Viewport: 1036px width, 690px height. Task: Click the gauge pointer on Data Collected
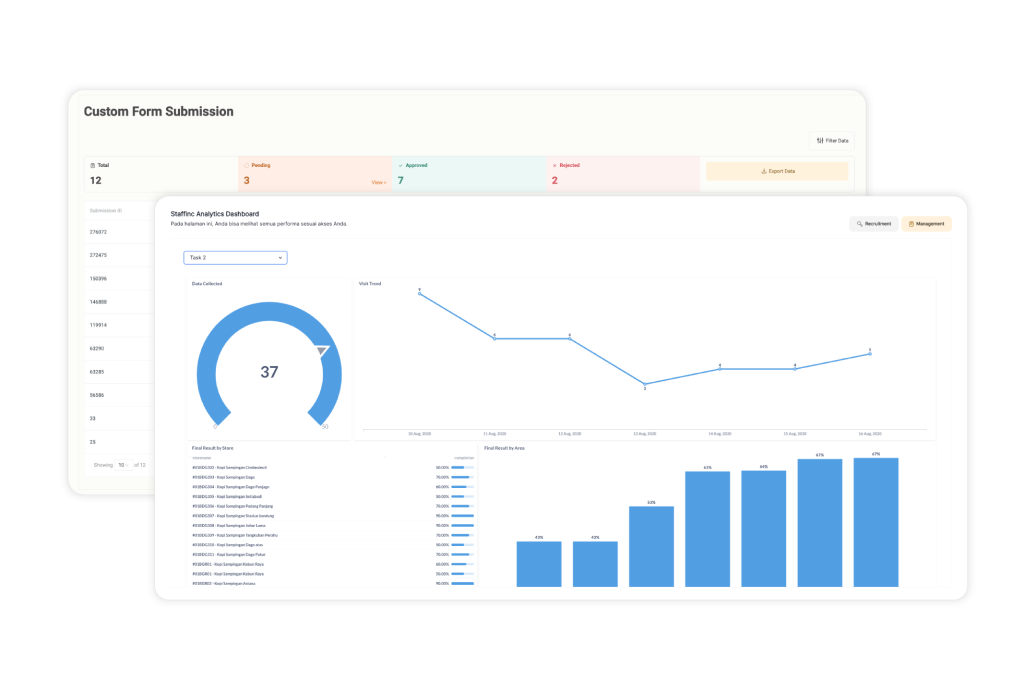click(x=322, y=350)
